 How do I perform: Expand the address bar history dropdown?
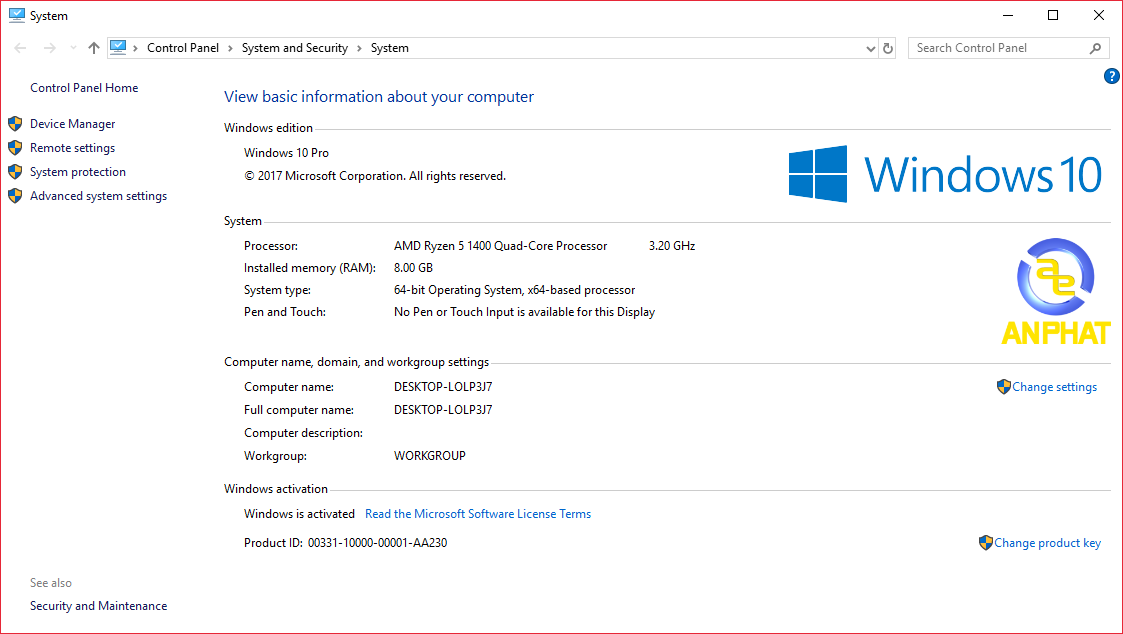870,48
